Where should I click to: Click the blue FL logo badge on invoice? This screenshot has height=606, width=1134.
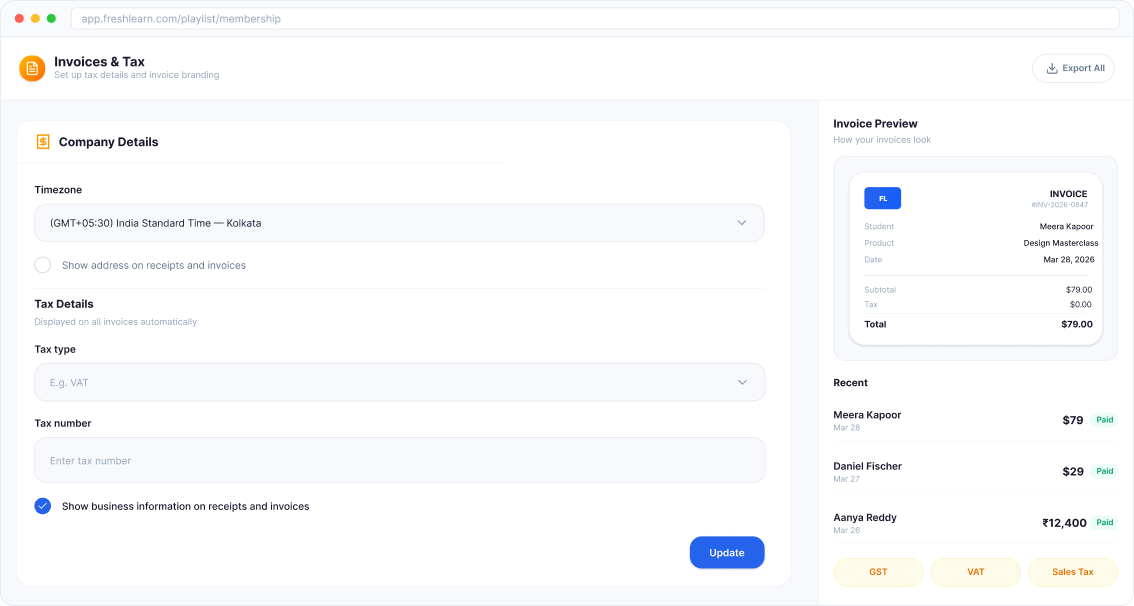882,198
